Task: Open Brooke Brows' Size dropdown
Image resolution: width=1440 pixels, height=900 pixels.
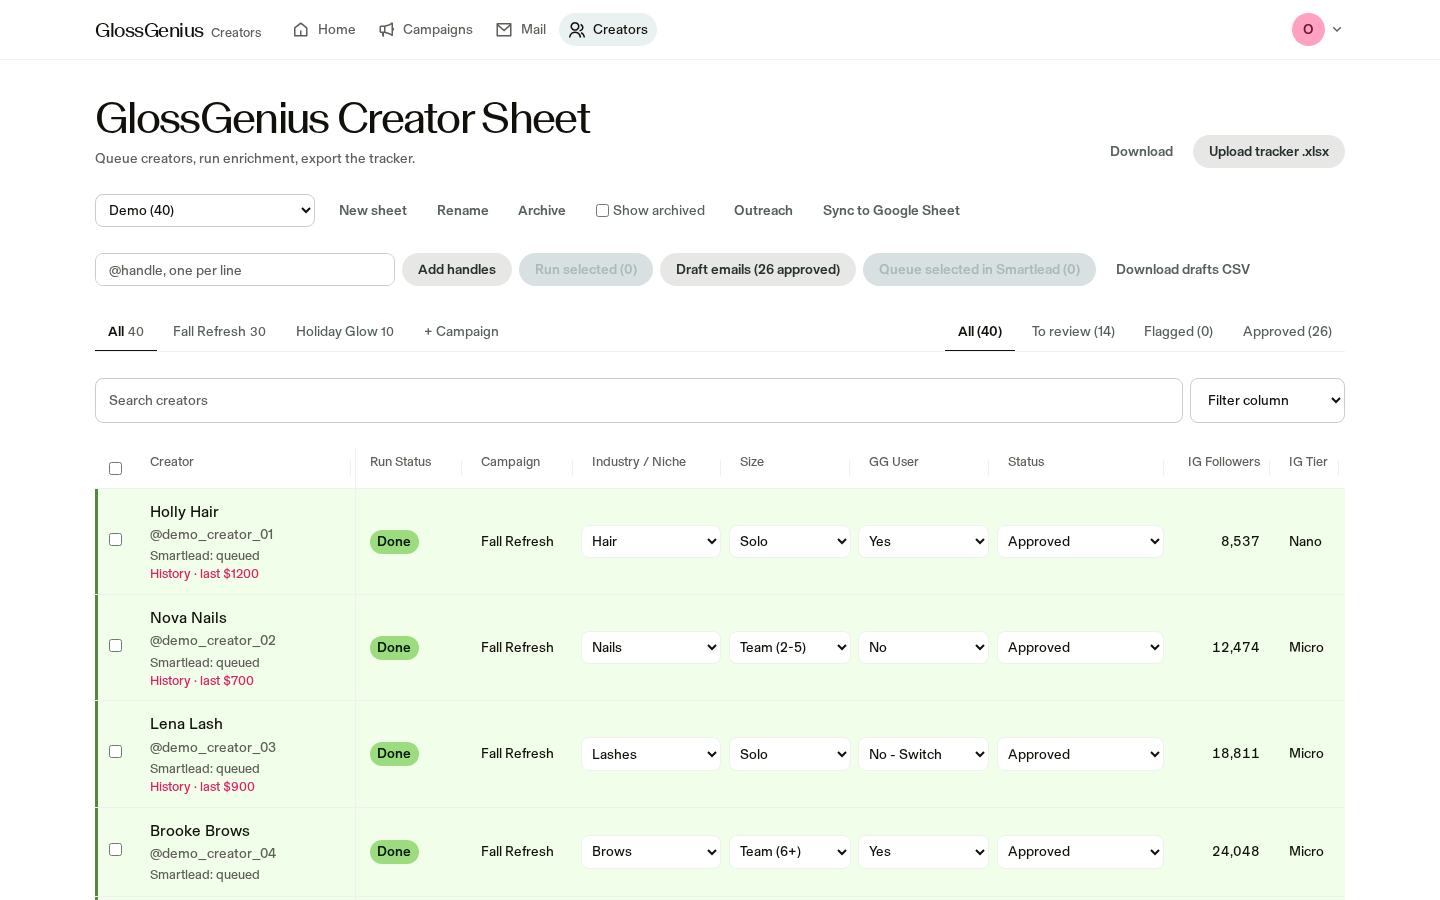Action: [x=790, y=851]
